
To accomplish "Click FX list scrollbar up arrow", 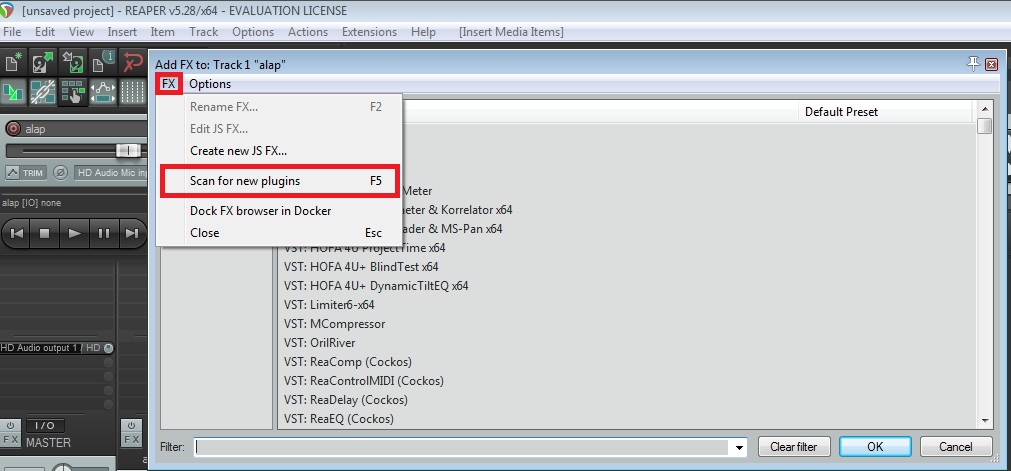I will coord(985,108).
